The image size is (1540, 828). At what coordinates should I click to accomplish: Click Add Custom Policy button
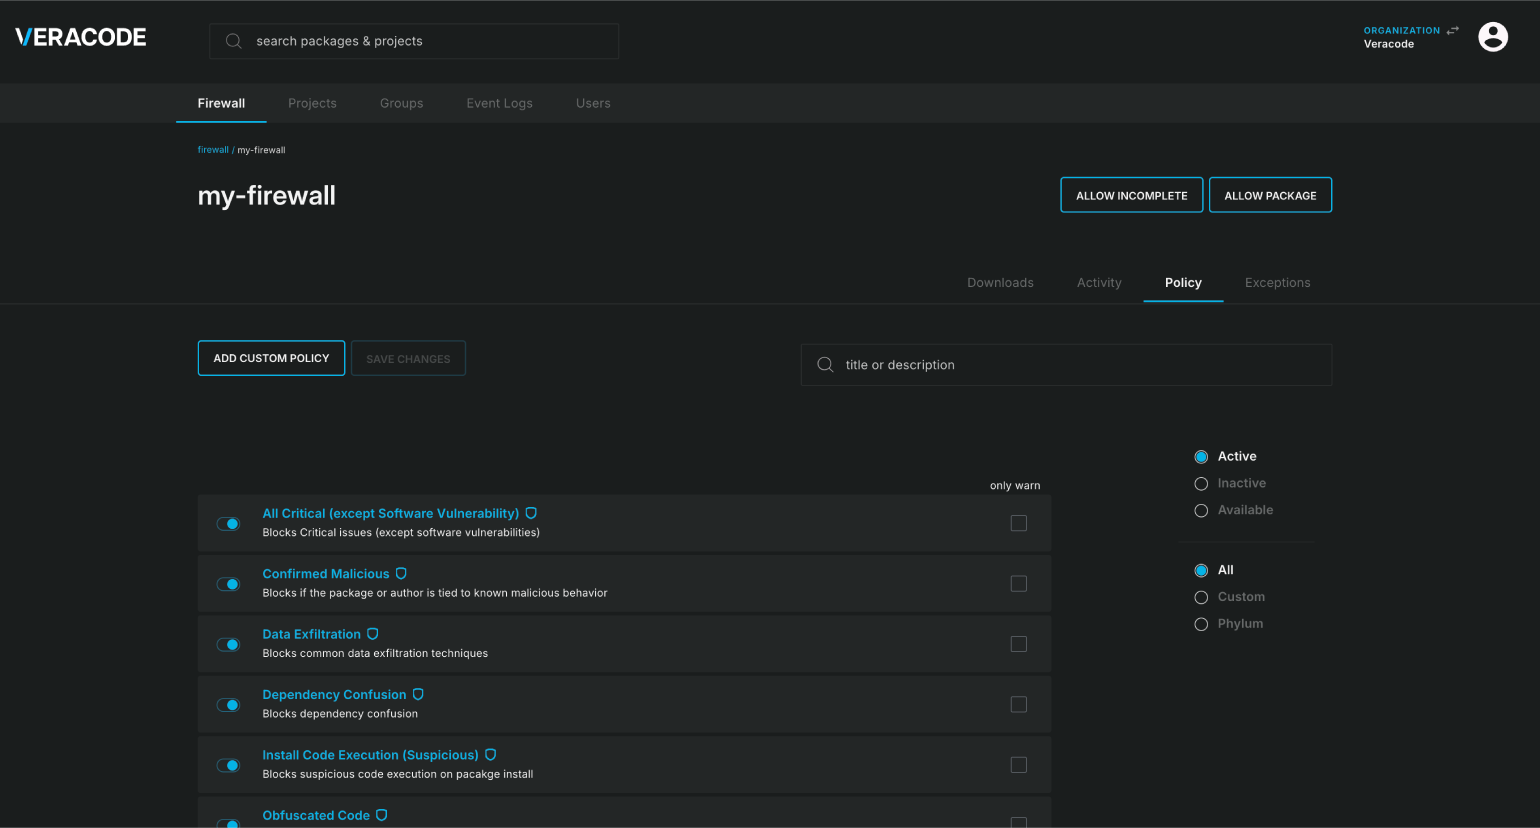(x=271, y=358)
